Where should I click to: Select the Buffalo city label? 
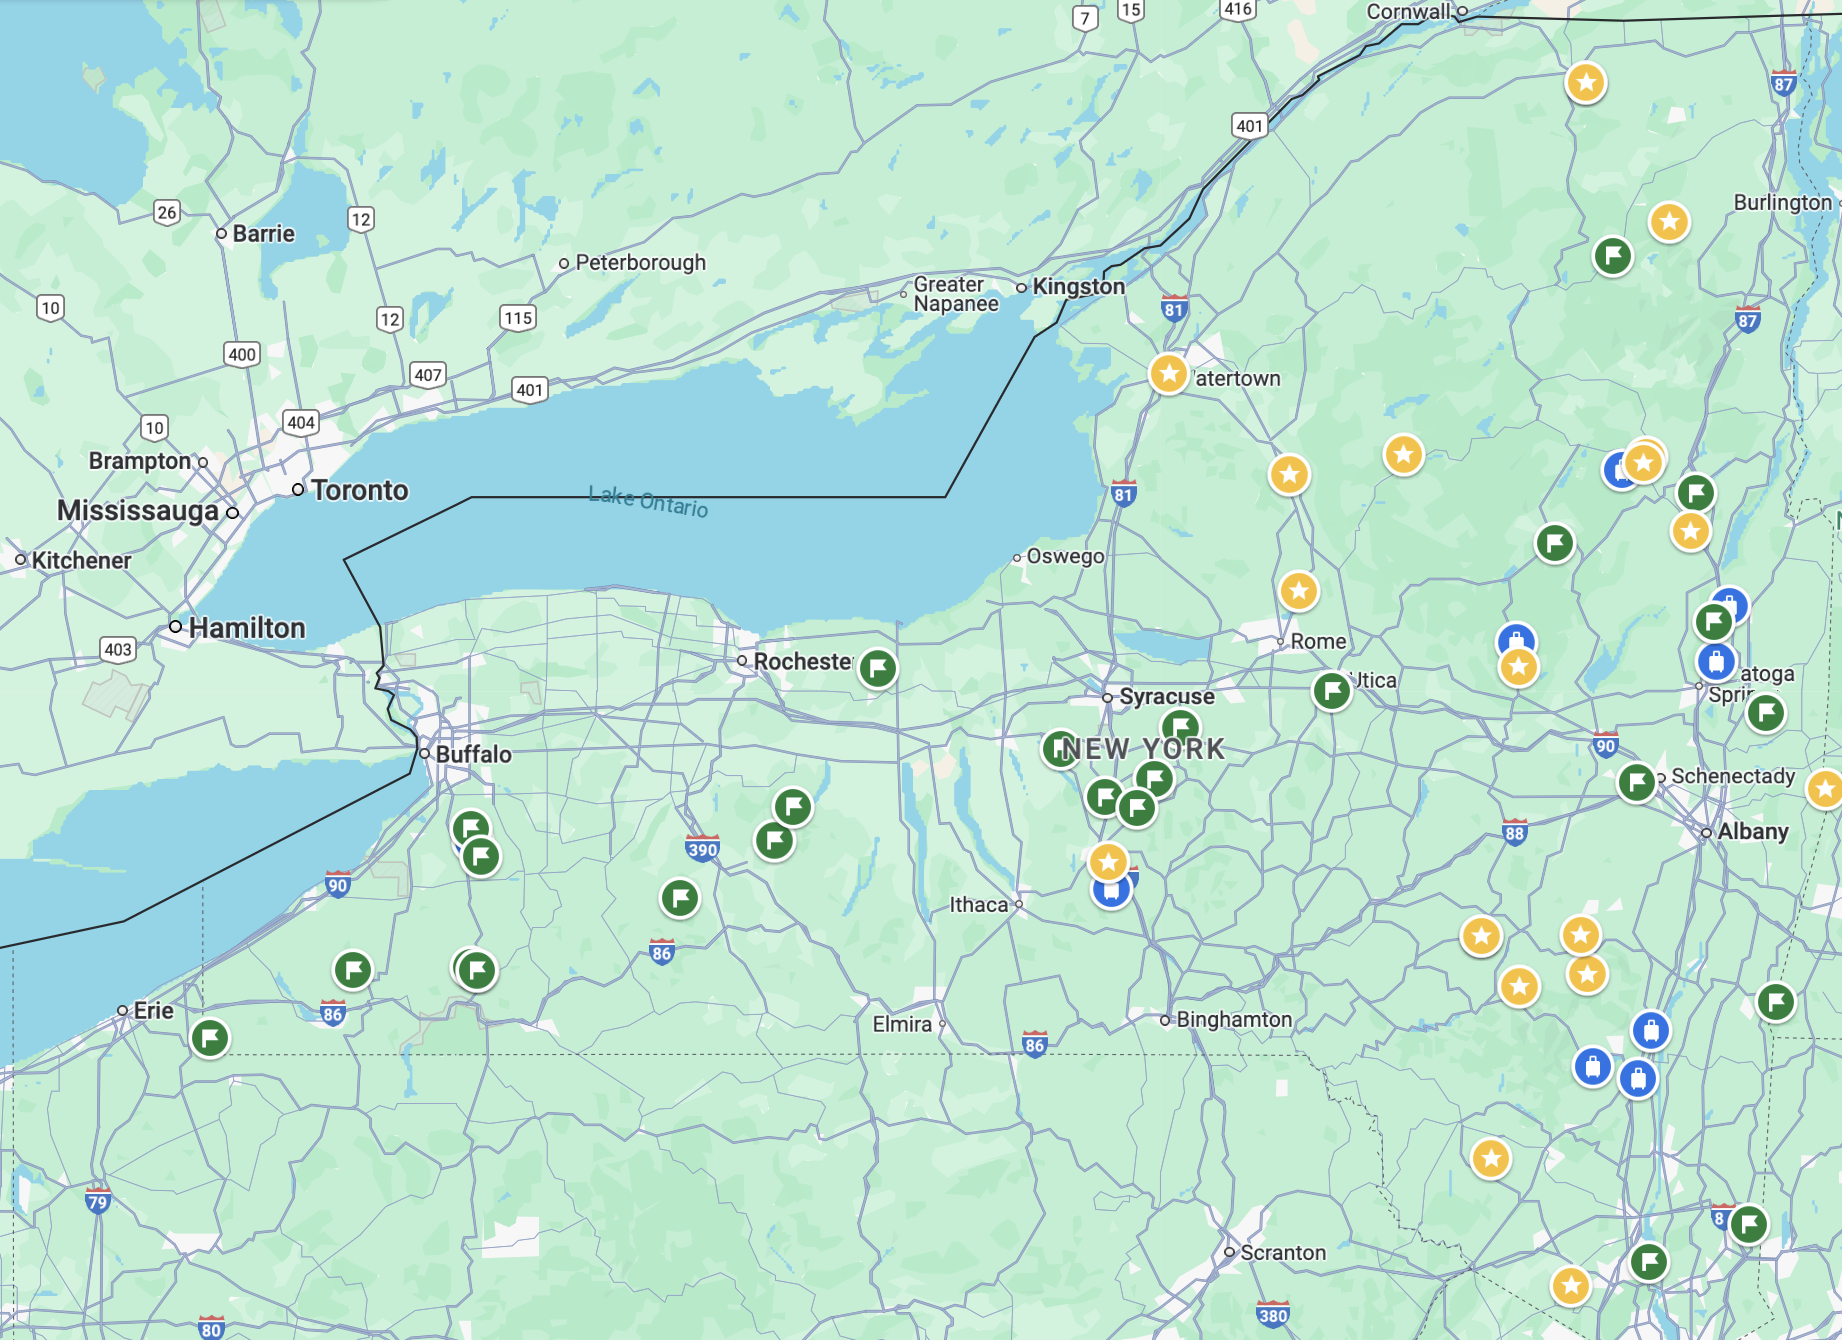(x=473, y=754)
